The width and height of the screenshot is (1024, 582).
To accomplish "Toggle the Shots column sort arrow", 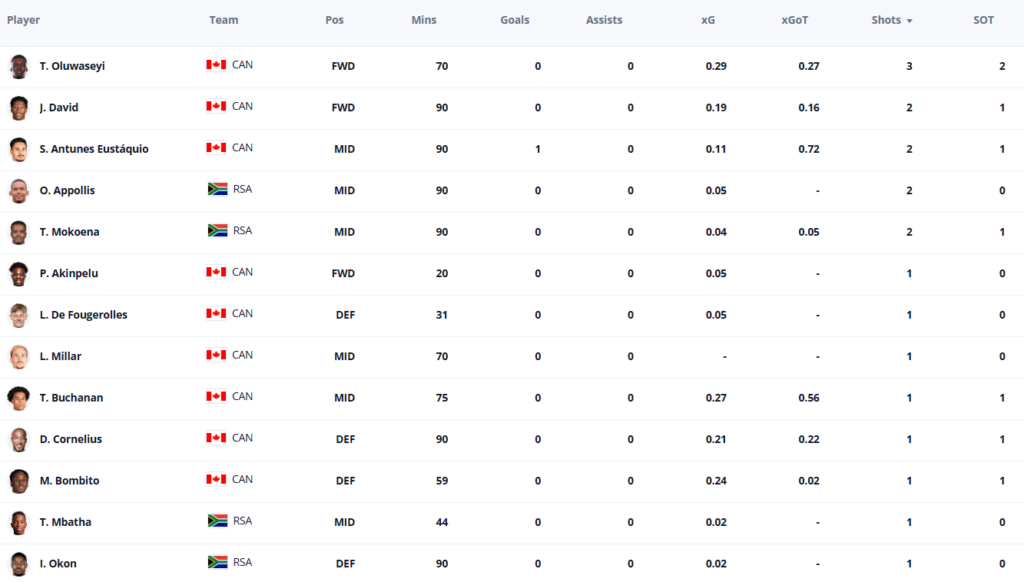I will pyautogui.click(x=909, y=21).
